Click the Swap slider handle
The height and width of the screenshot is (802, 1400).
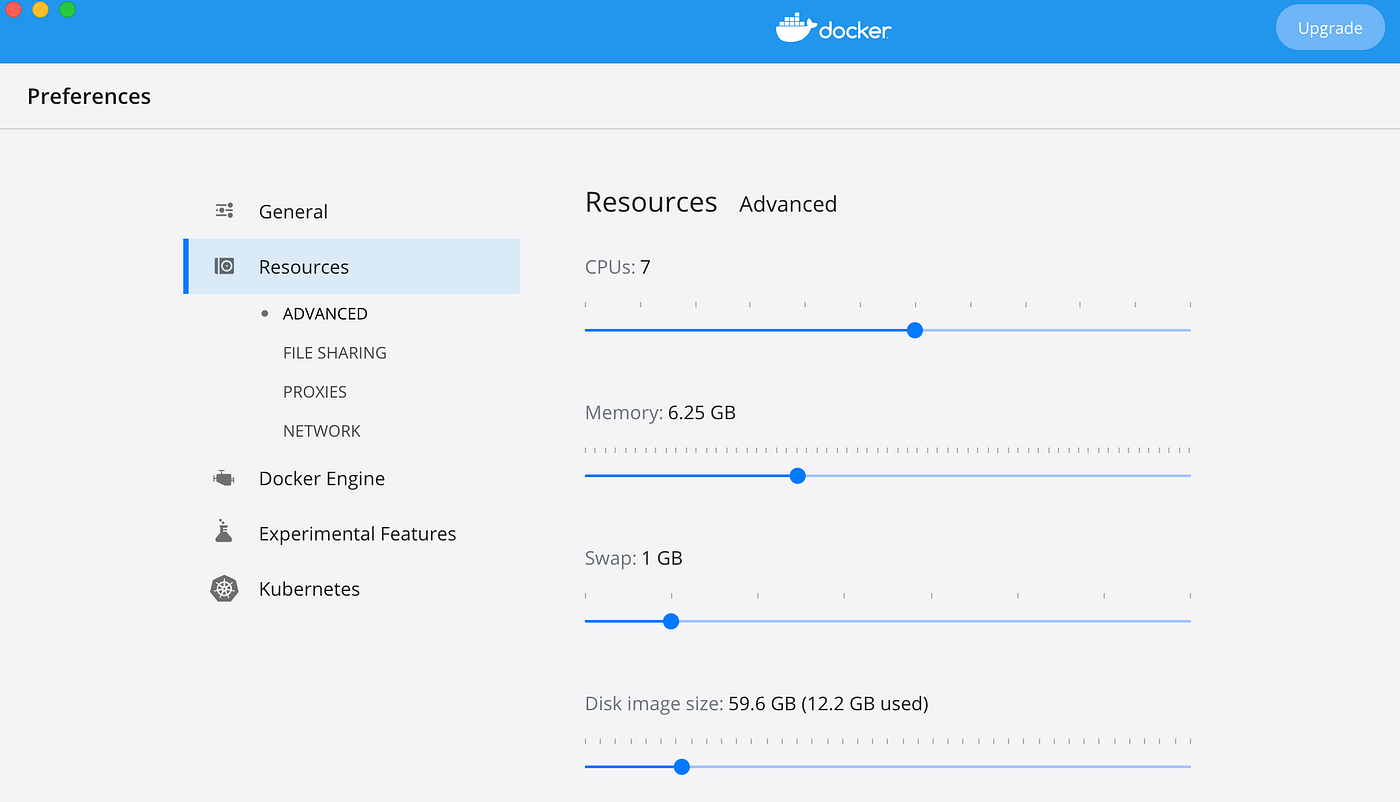[671, 621]
